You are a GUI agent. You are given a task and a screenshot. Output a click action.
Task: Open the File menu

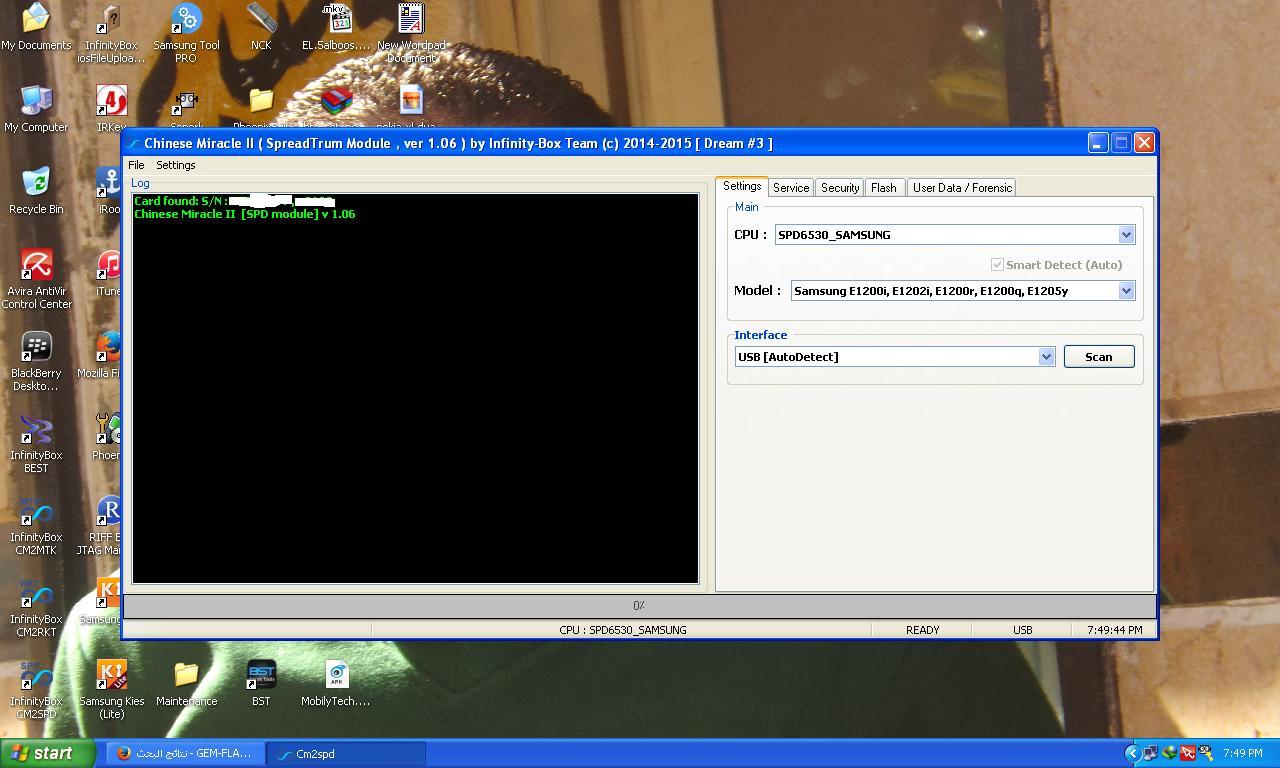(x=136, y=165)
